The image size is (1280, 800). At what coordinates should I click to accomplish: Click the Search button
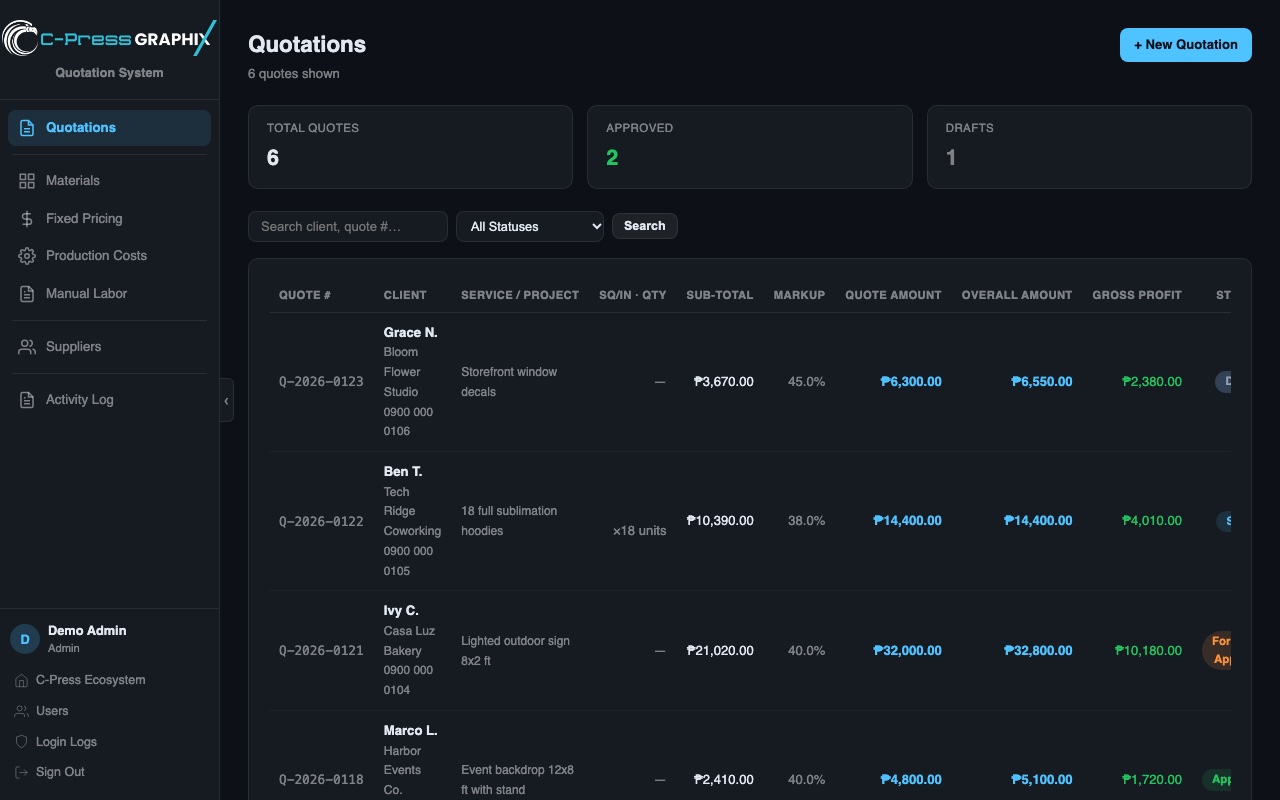coord(645,226)
